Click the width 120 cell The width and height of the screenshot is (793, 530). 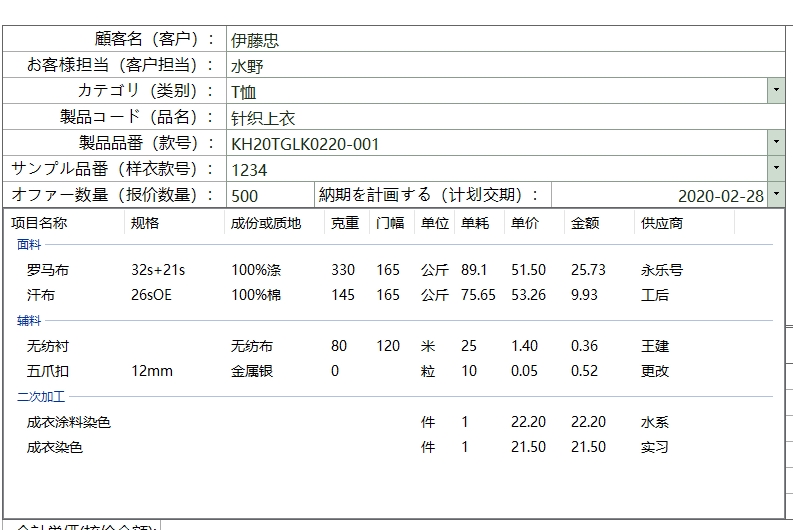(388, 346)
